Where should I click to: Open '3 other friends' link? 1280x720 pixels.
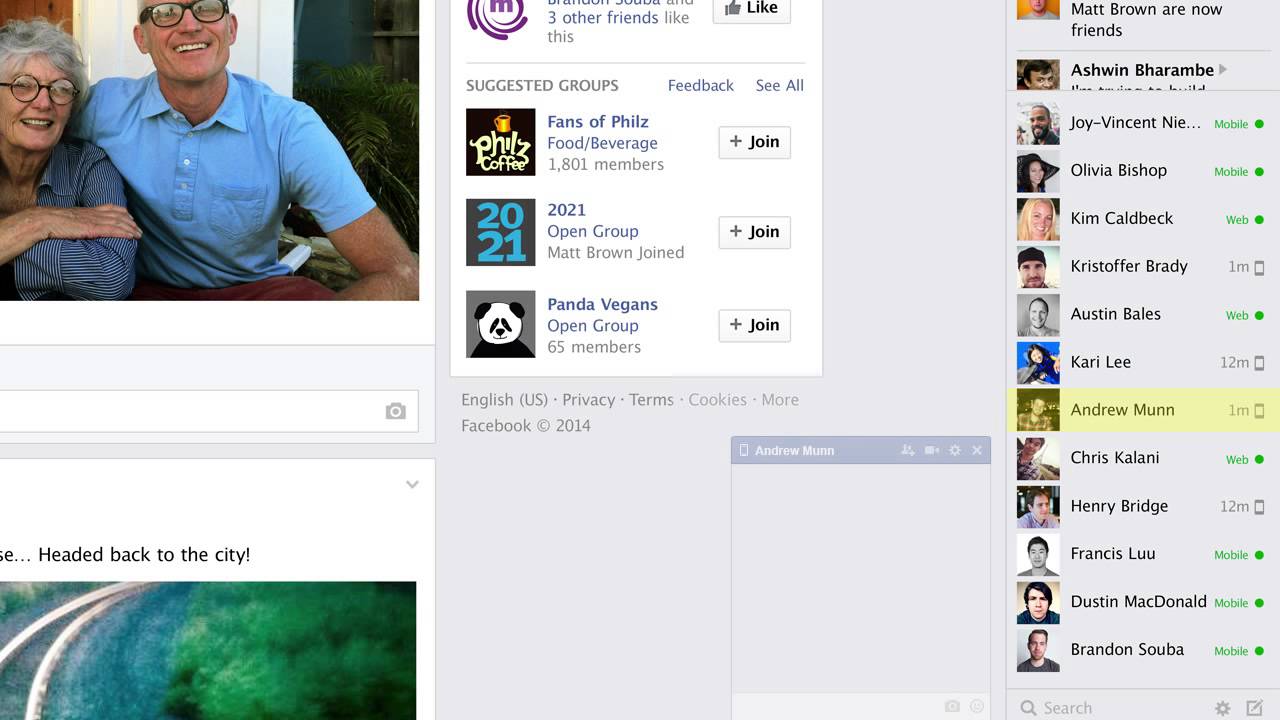[x=603, y=17]
